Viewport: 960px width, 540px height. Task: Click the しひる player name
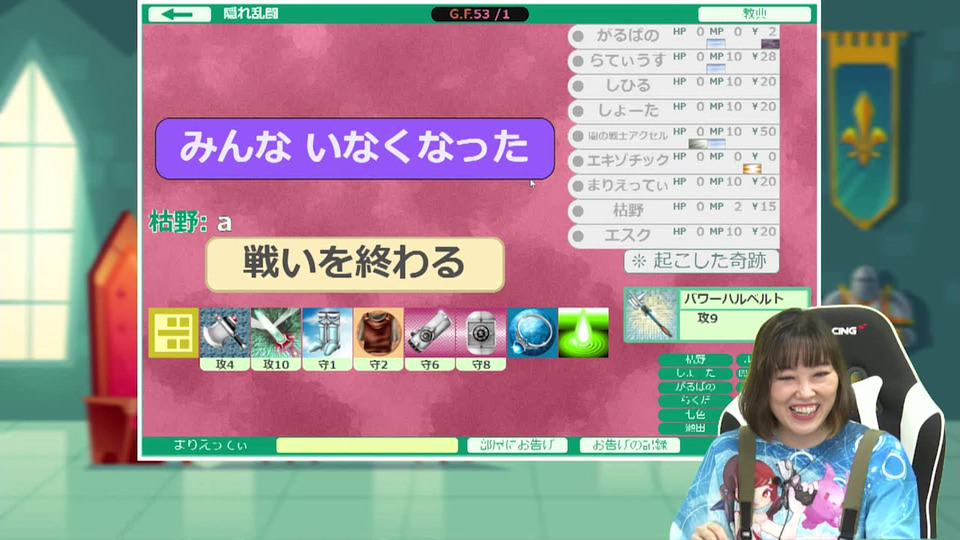coord(628,86)
